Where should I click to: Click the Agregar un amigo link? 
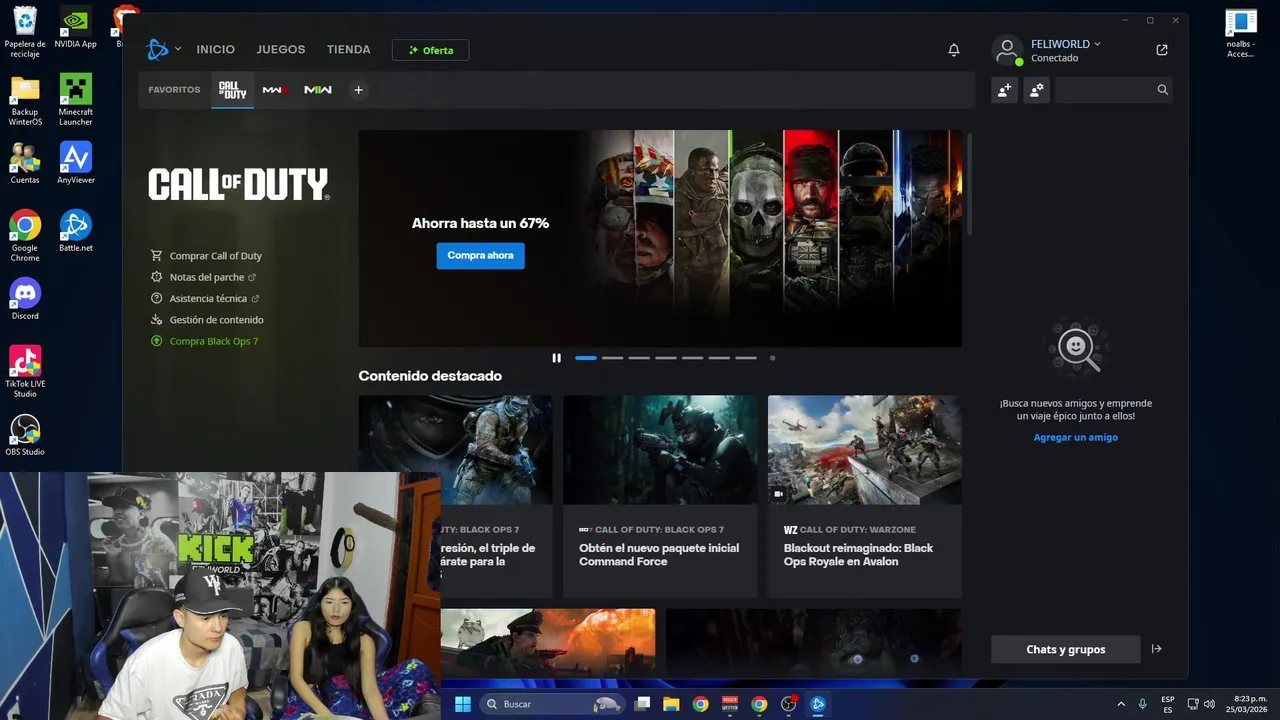(x=1076, y=437)
